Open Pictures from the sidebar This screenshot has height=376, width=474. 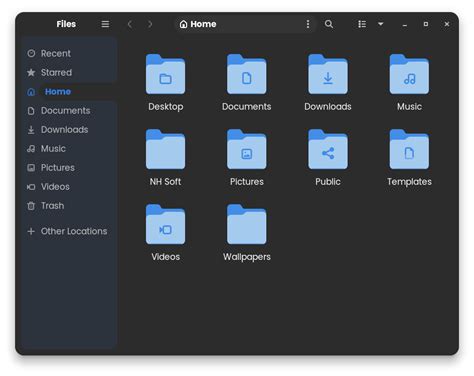coord(70,168)
